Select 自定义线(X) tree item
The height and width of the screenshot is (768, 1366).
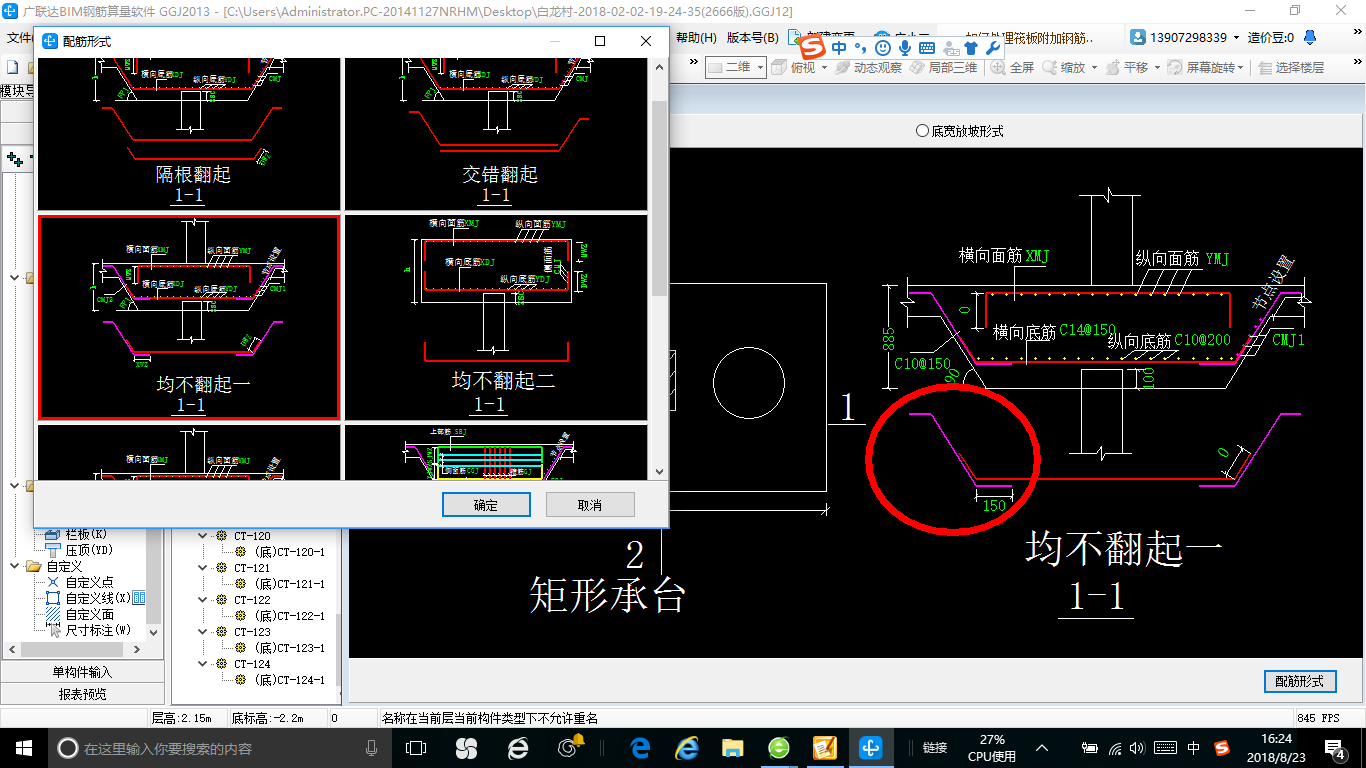(x=87, y=598)
